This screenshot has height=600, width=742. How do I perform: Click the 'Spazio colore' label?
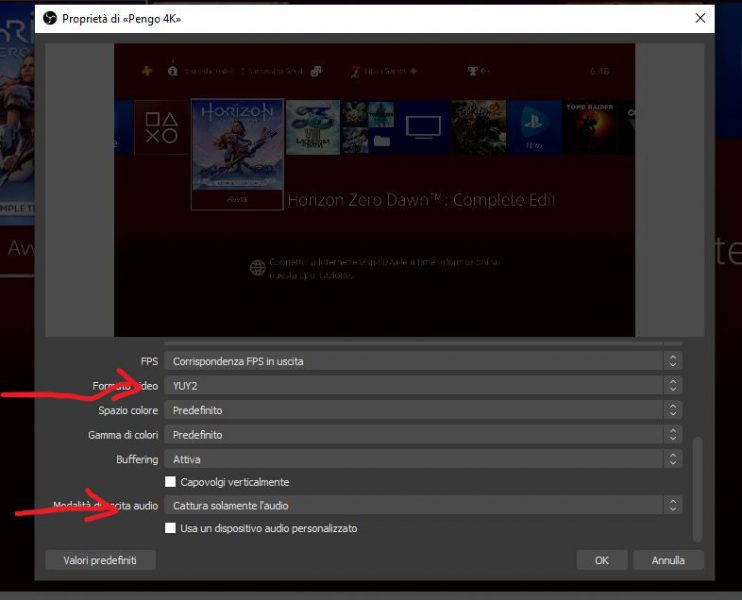click(x=128, y=410)
